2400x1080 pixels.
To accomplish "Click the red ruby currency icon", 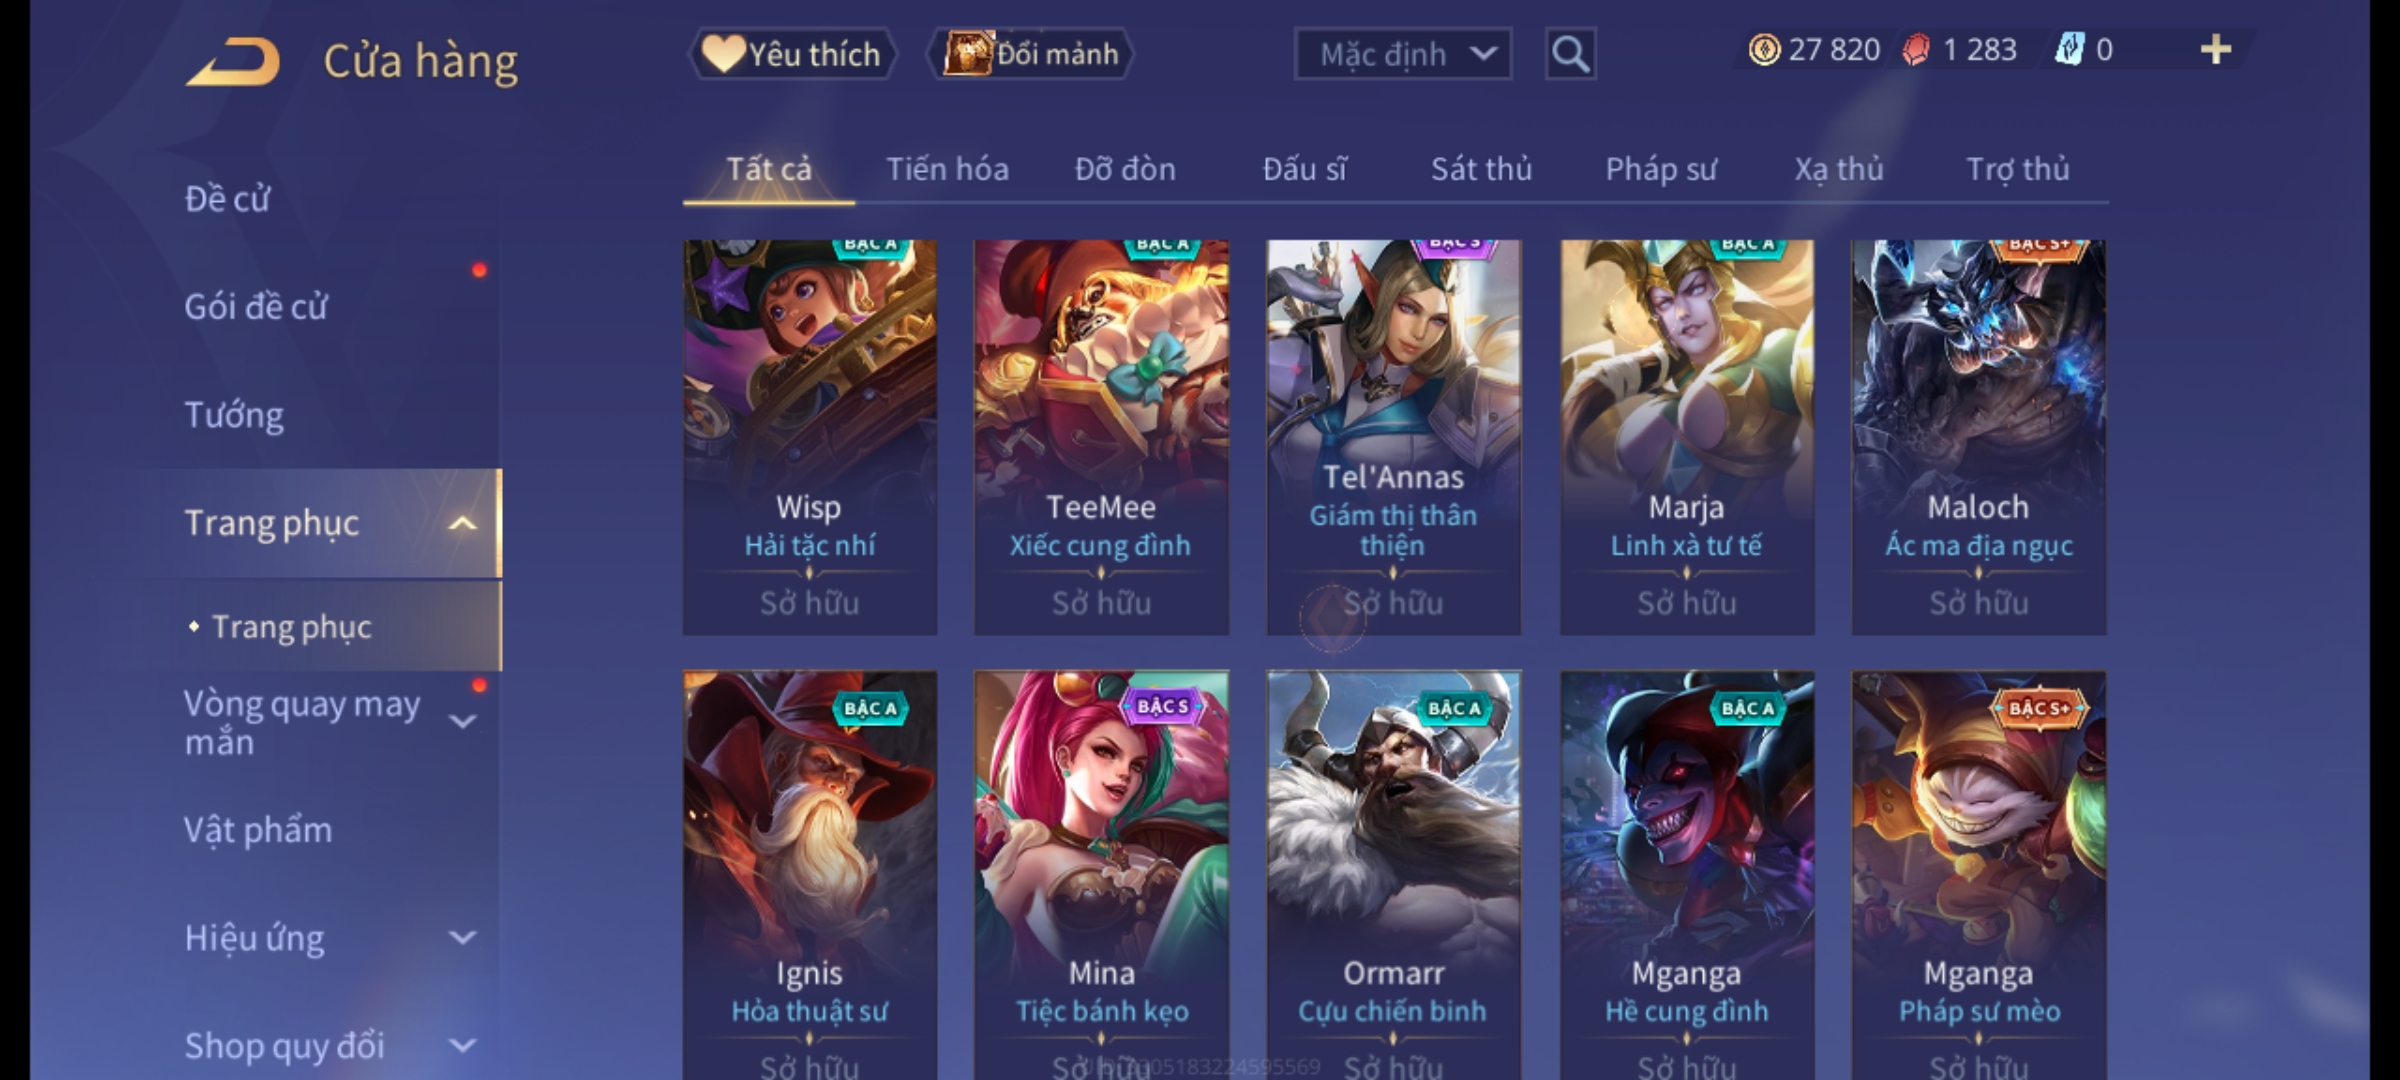I will click(x=1915, y=50).
